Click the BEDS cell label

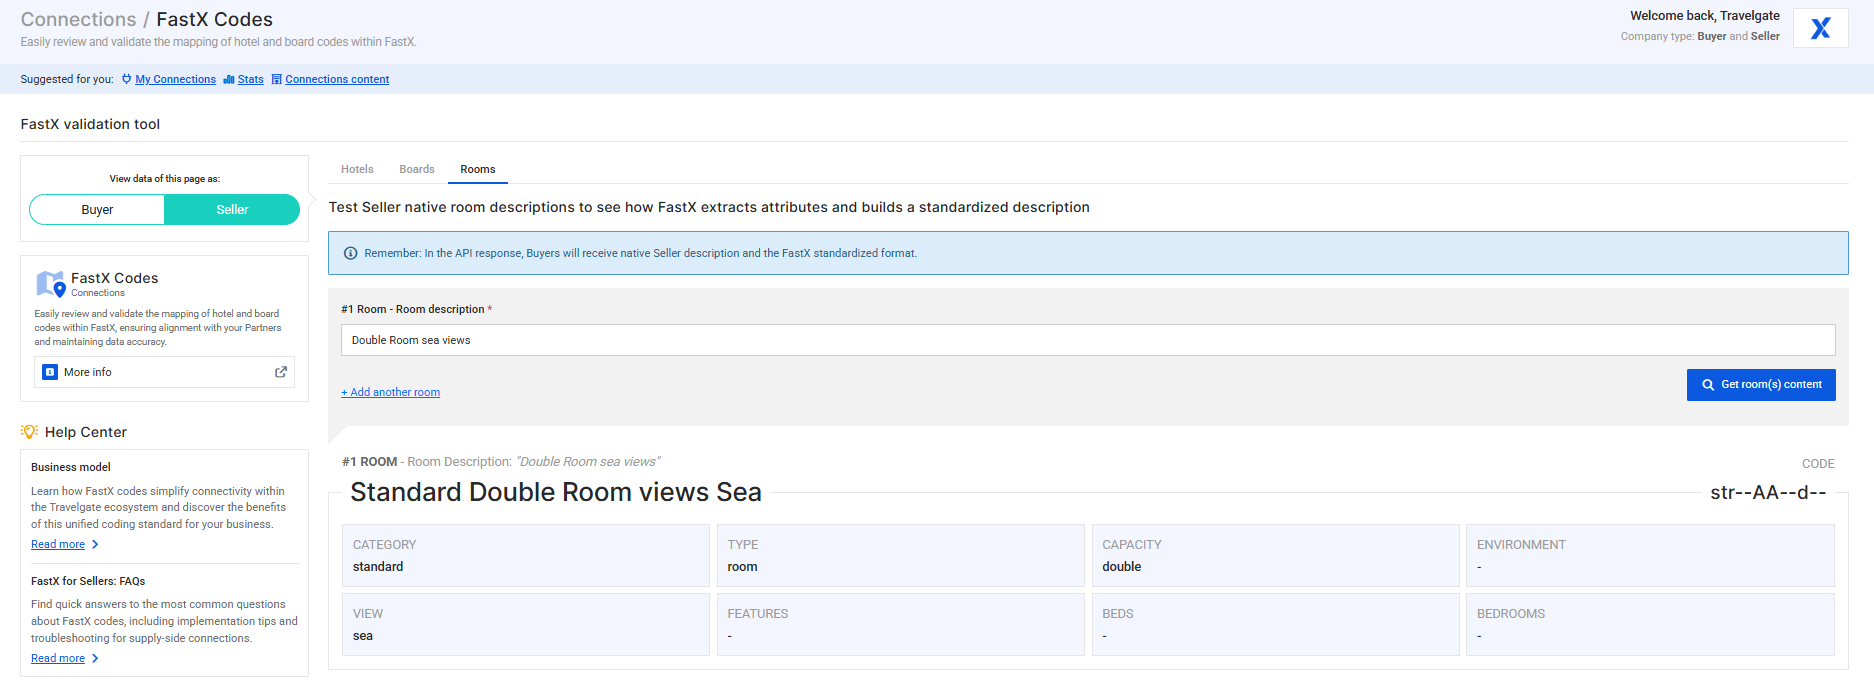click(1118, 614)
